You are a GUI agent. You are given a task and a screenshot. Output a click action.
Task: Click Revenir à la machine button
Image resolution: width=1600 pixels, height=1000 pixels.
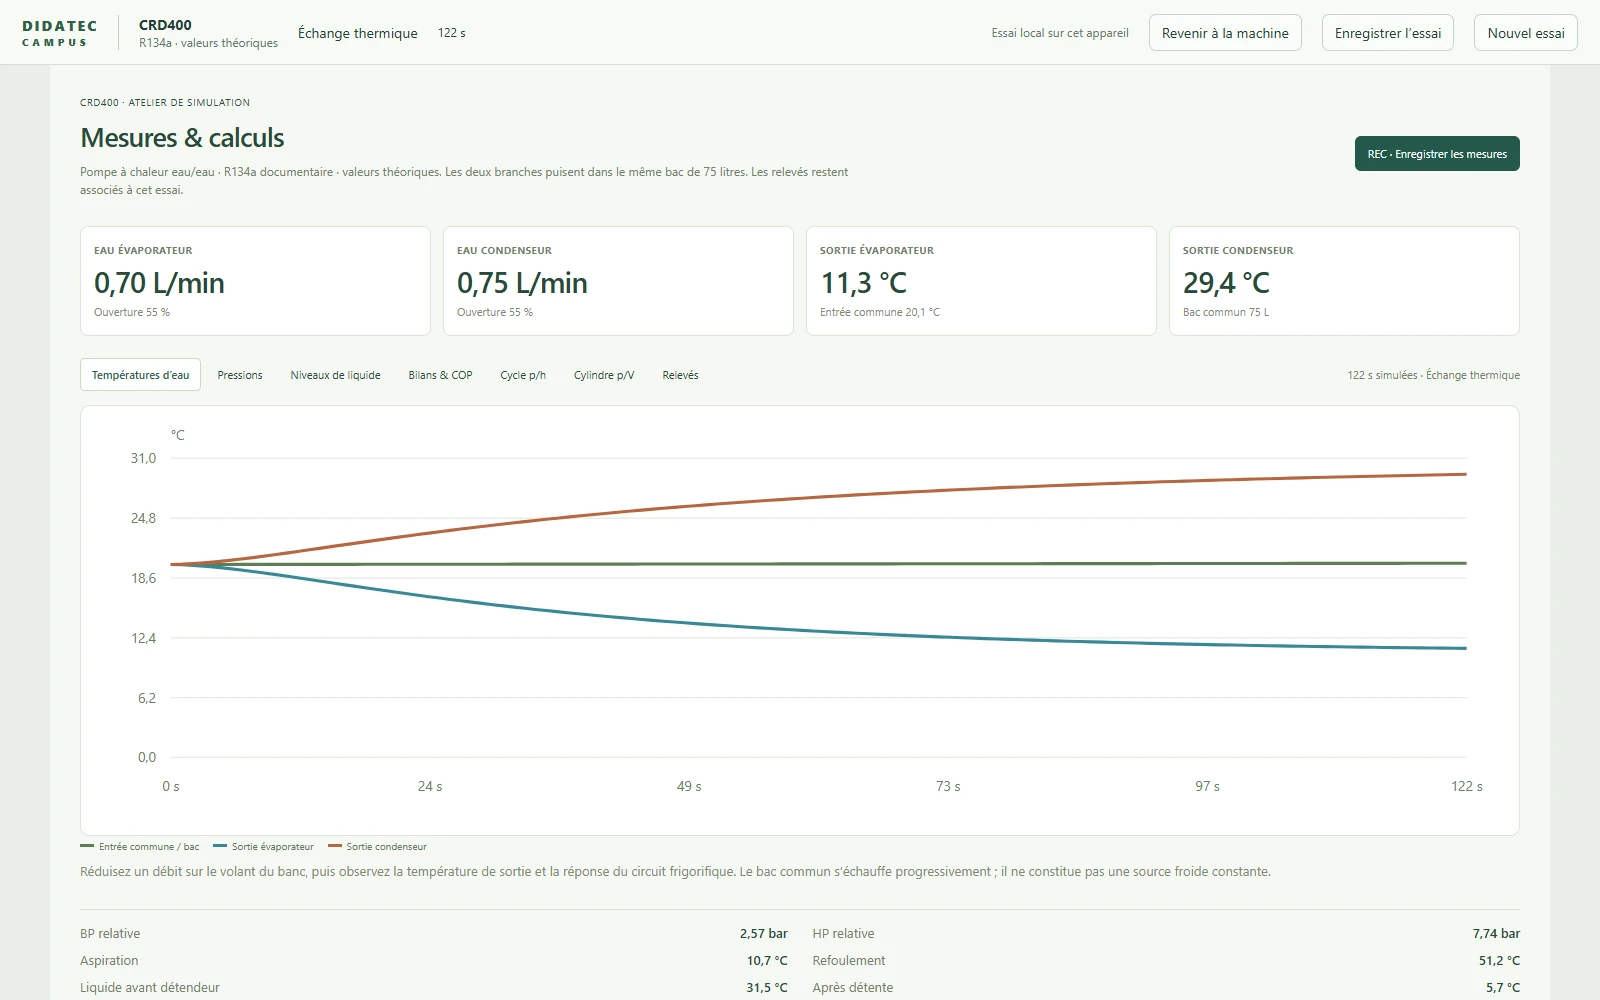point(1225,33)
